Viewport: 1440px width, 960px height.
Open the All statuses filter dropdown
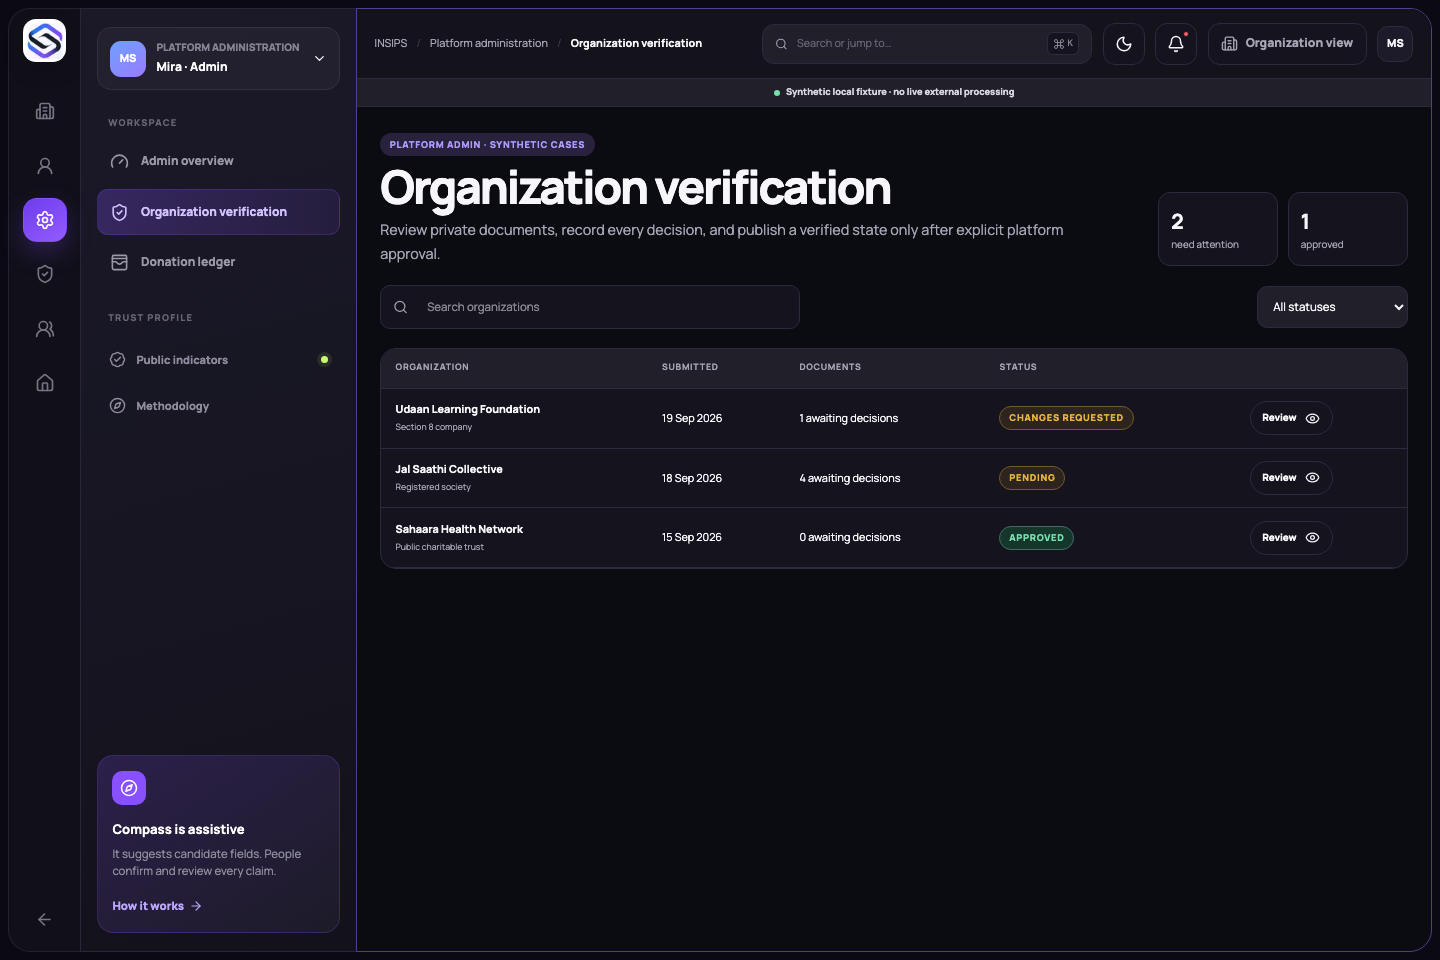(1332, 307)
